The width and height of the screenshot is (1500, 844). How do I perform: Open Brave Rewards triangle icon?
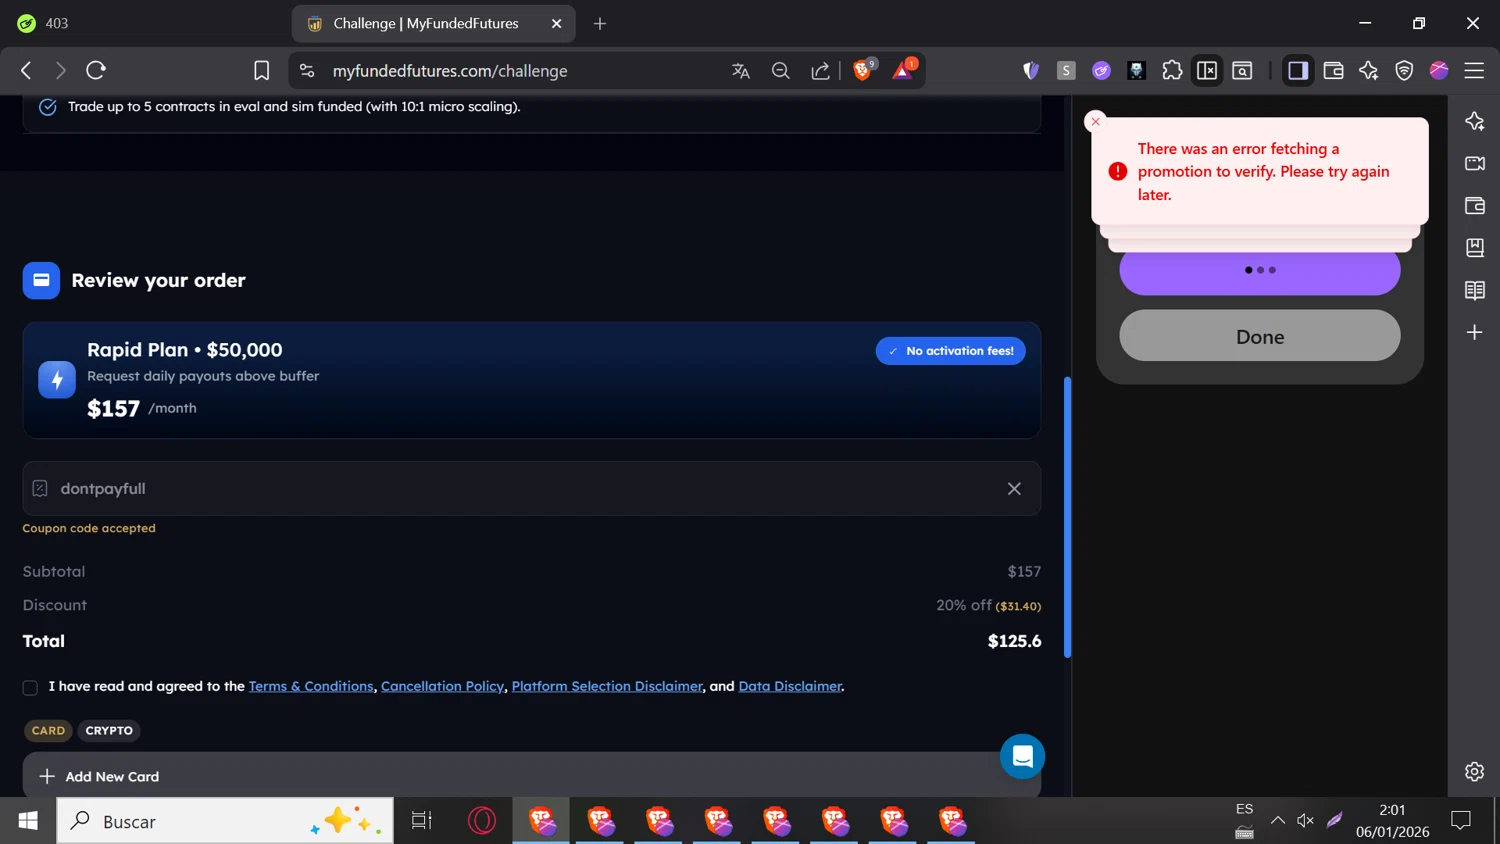(x=903, y=70)
